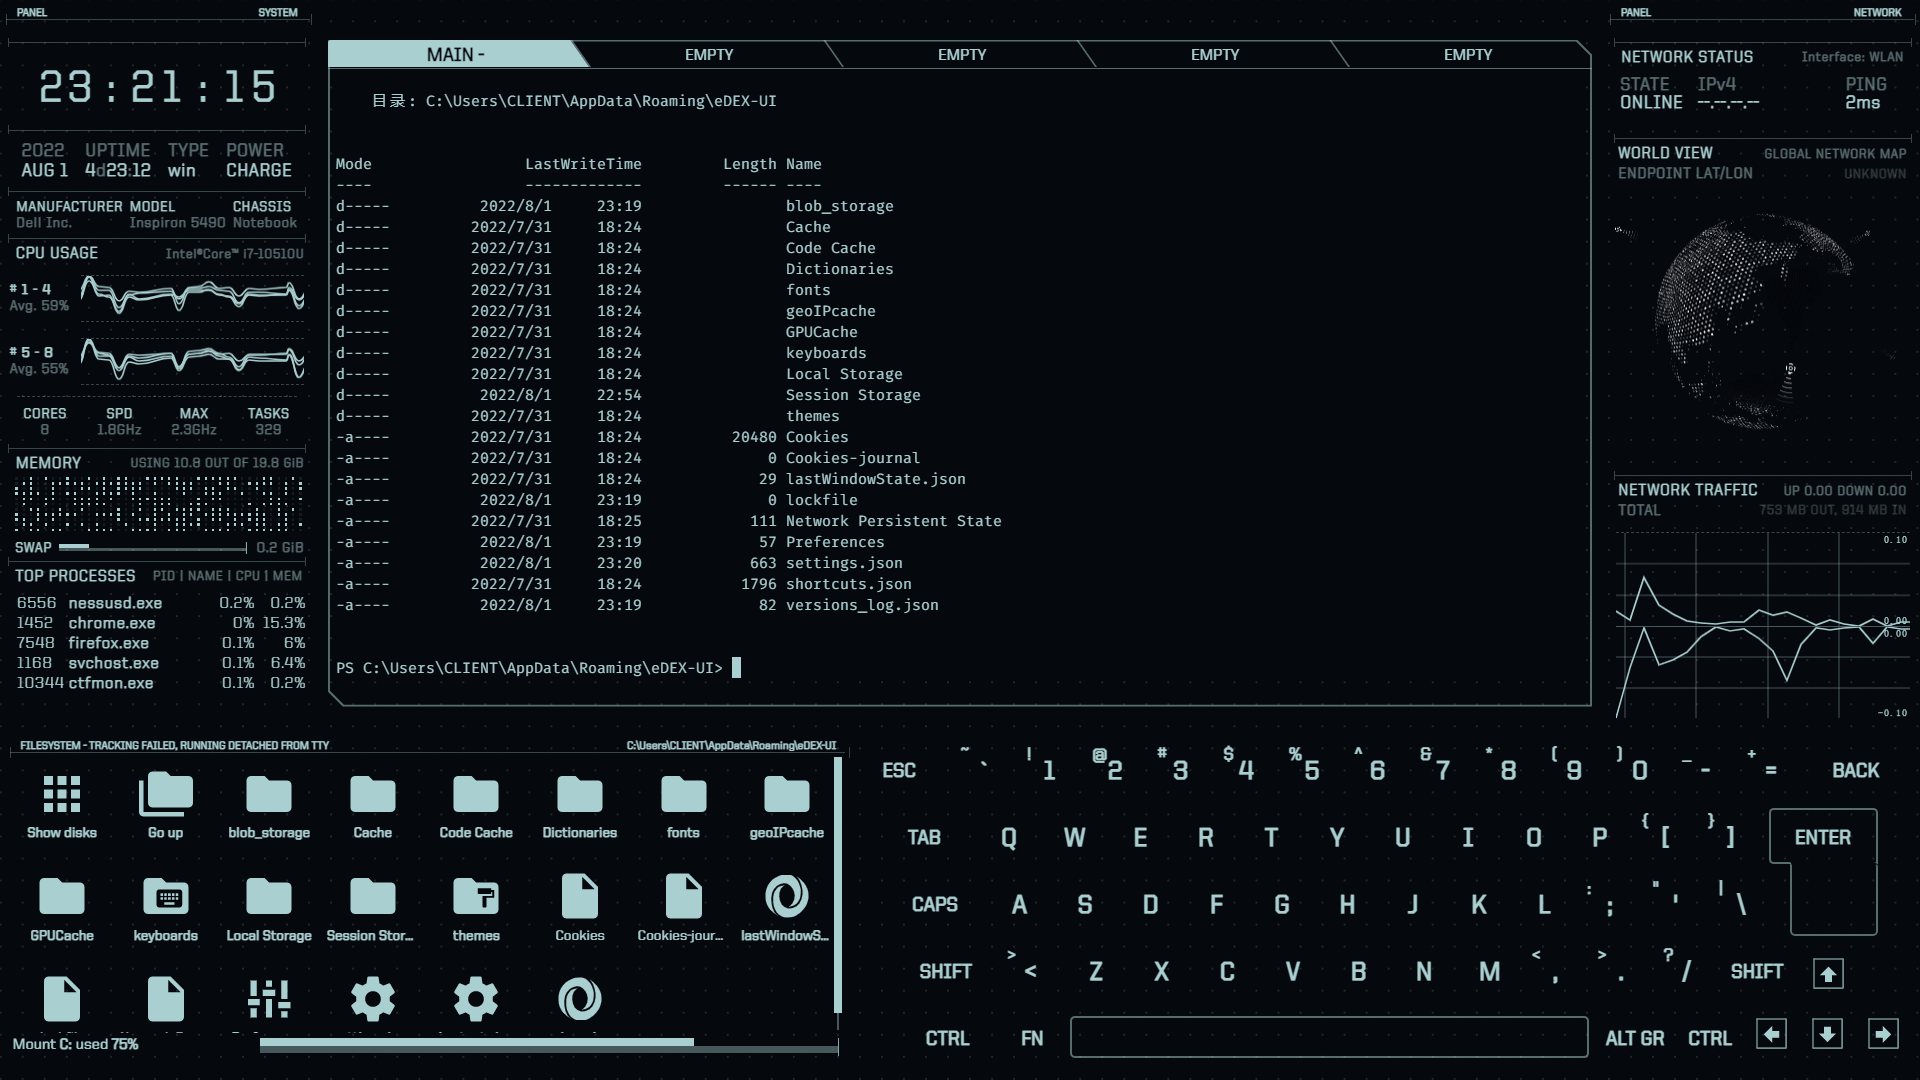Open the blob_storage folder

tap(269, 796)
